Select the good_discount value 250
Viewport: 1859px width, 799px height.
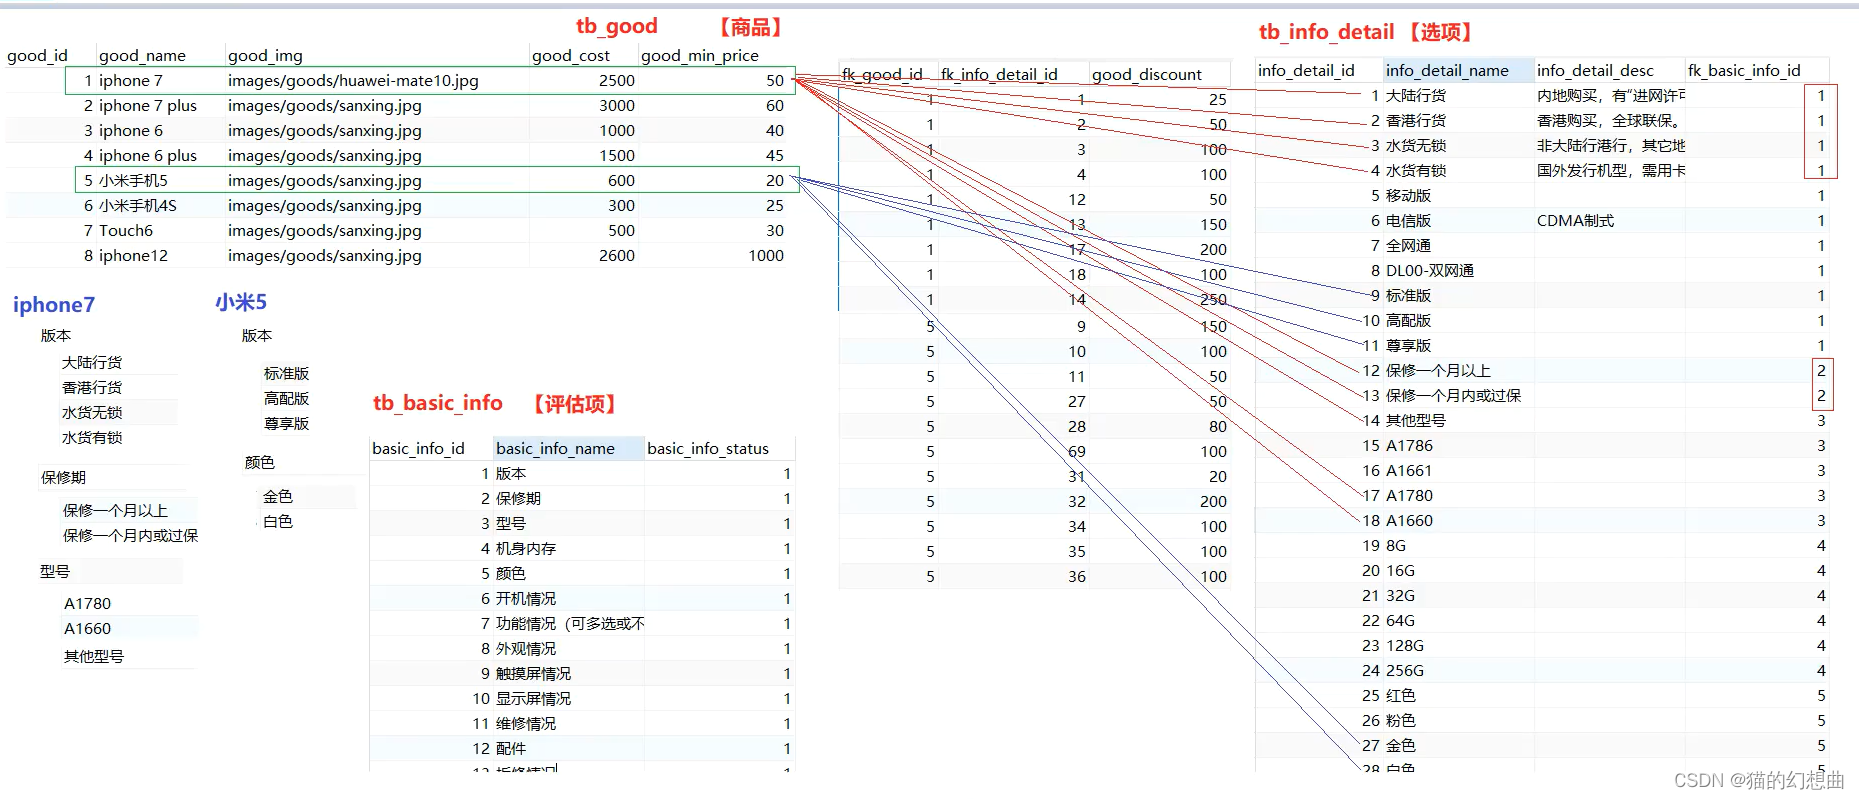[x=1213, y=300]
